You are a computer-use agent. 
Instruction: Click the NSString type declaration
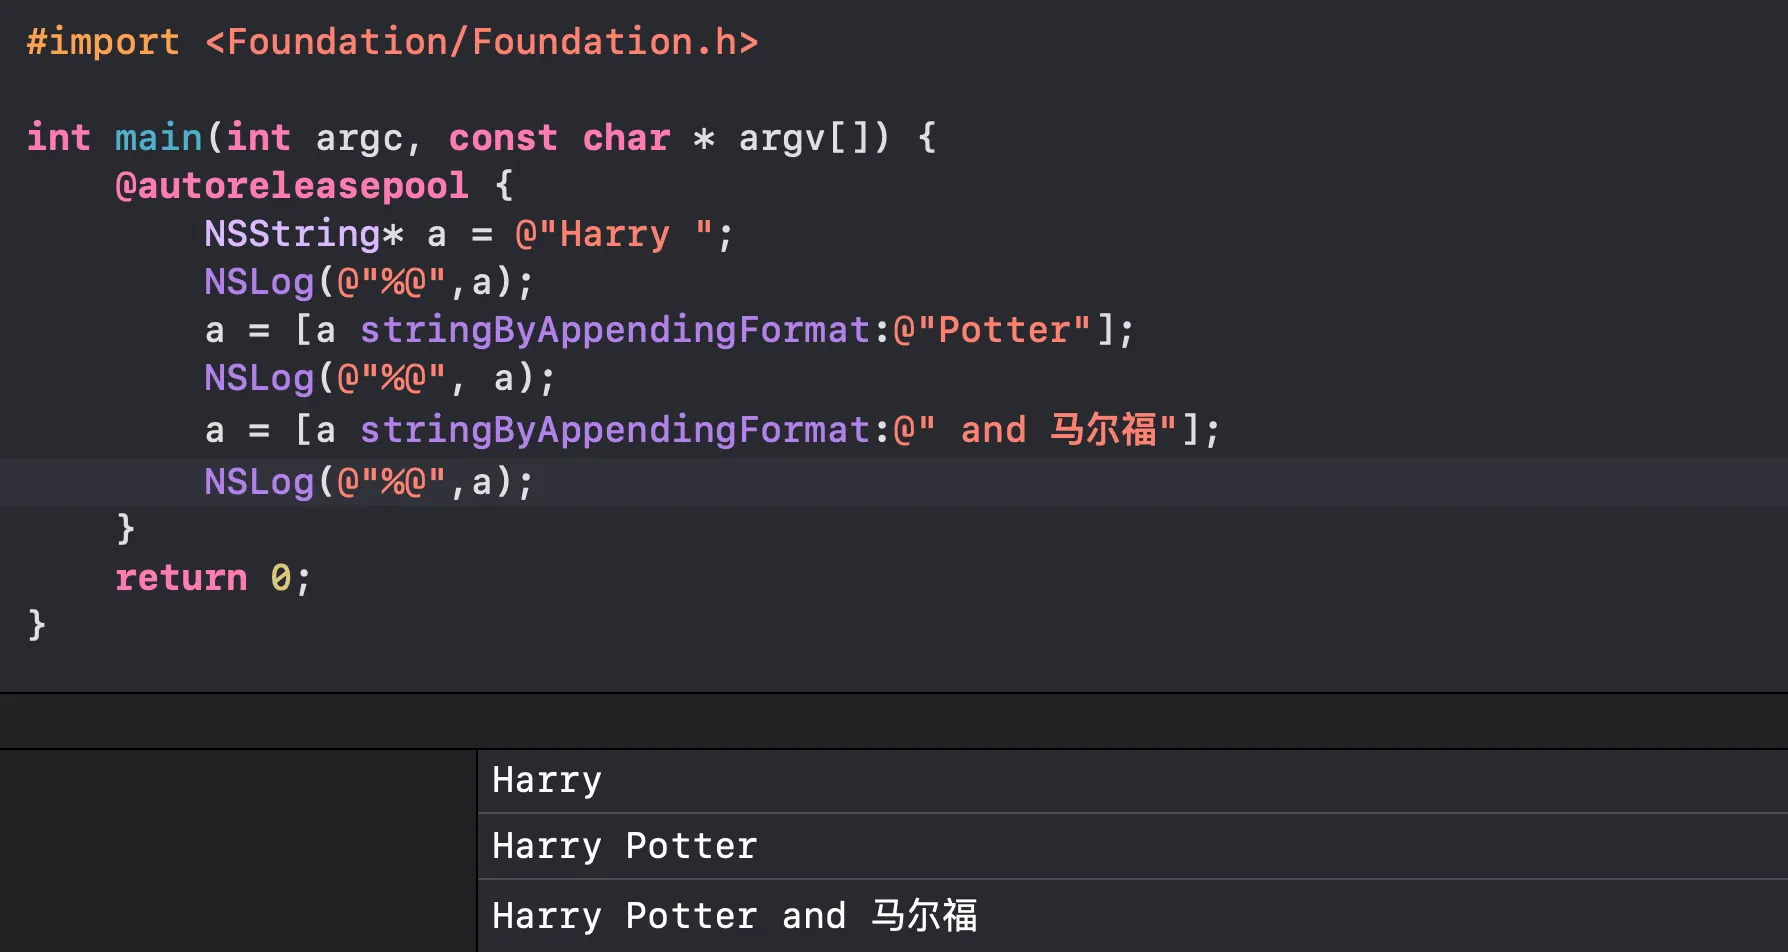(304, 234)
